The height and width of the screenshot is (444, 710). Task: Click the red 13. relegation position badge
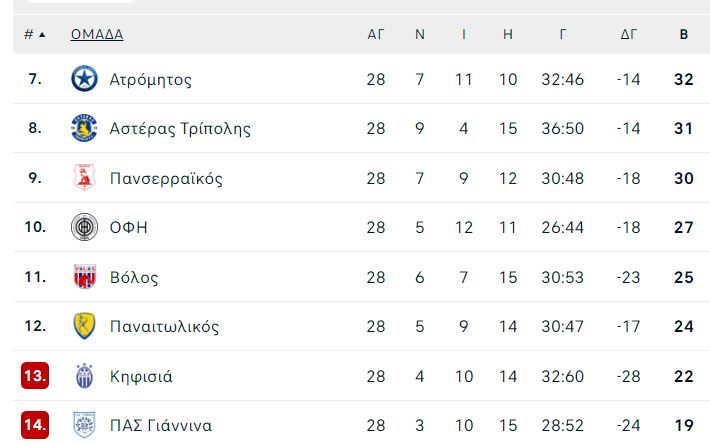pyautogui.click(x=35, y=376)
